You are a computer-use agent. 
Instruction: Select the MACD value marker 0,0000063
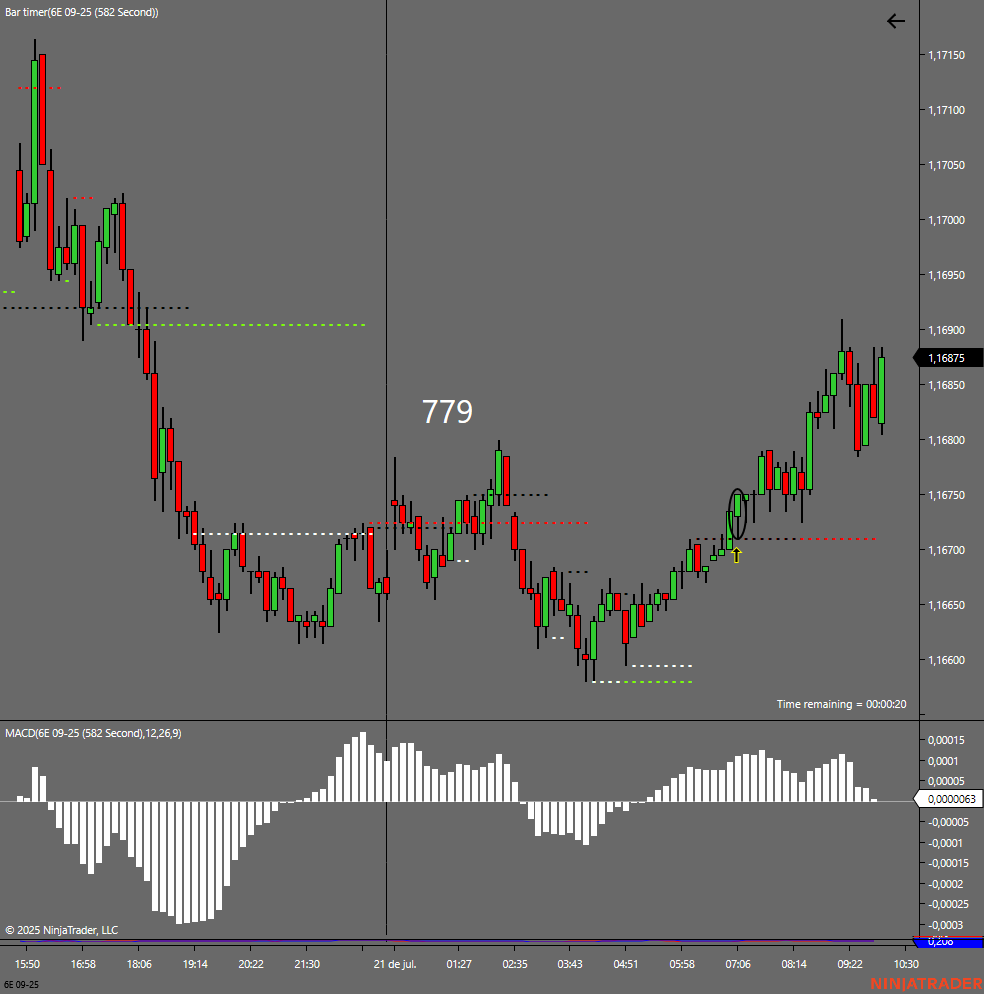pos(948,799)
